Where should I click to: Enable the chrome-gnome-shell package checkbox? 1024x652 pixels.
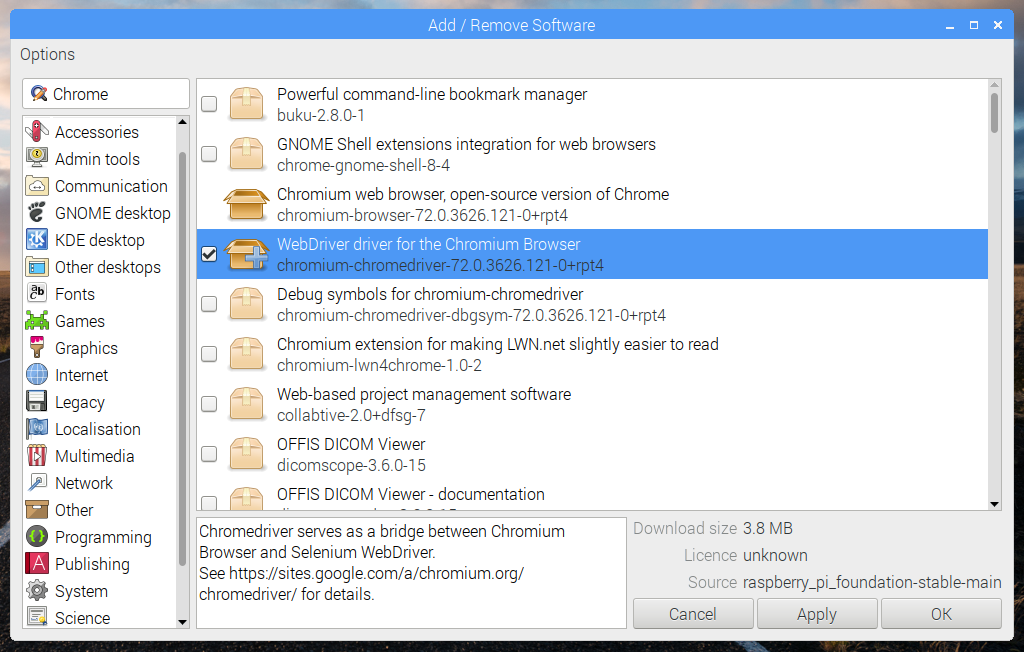pos(209,154)
